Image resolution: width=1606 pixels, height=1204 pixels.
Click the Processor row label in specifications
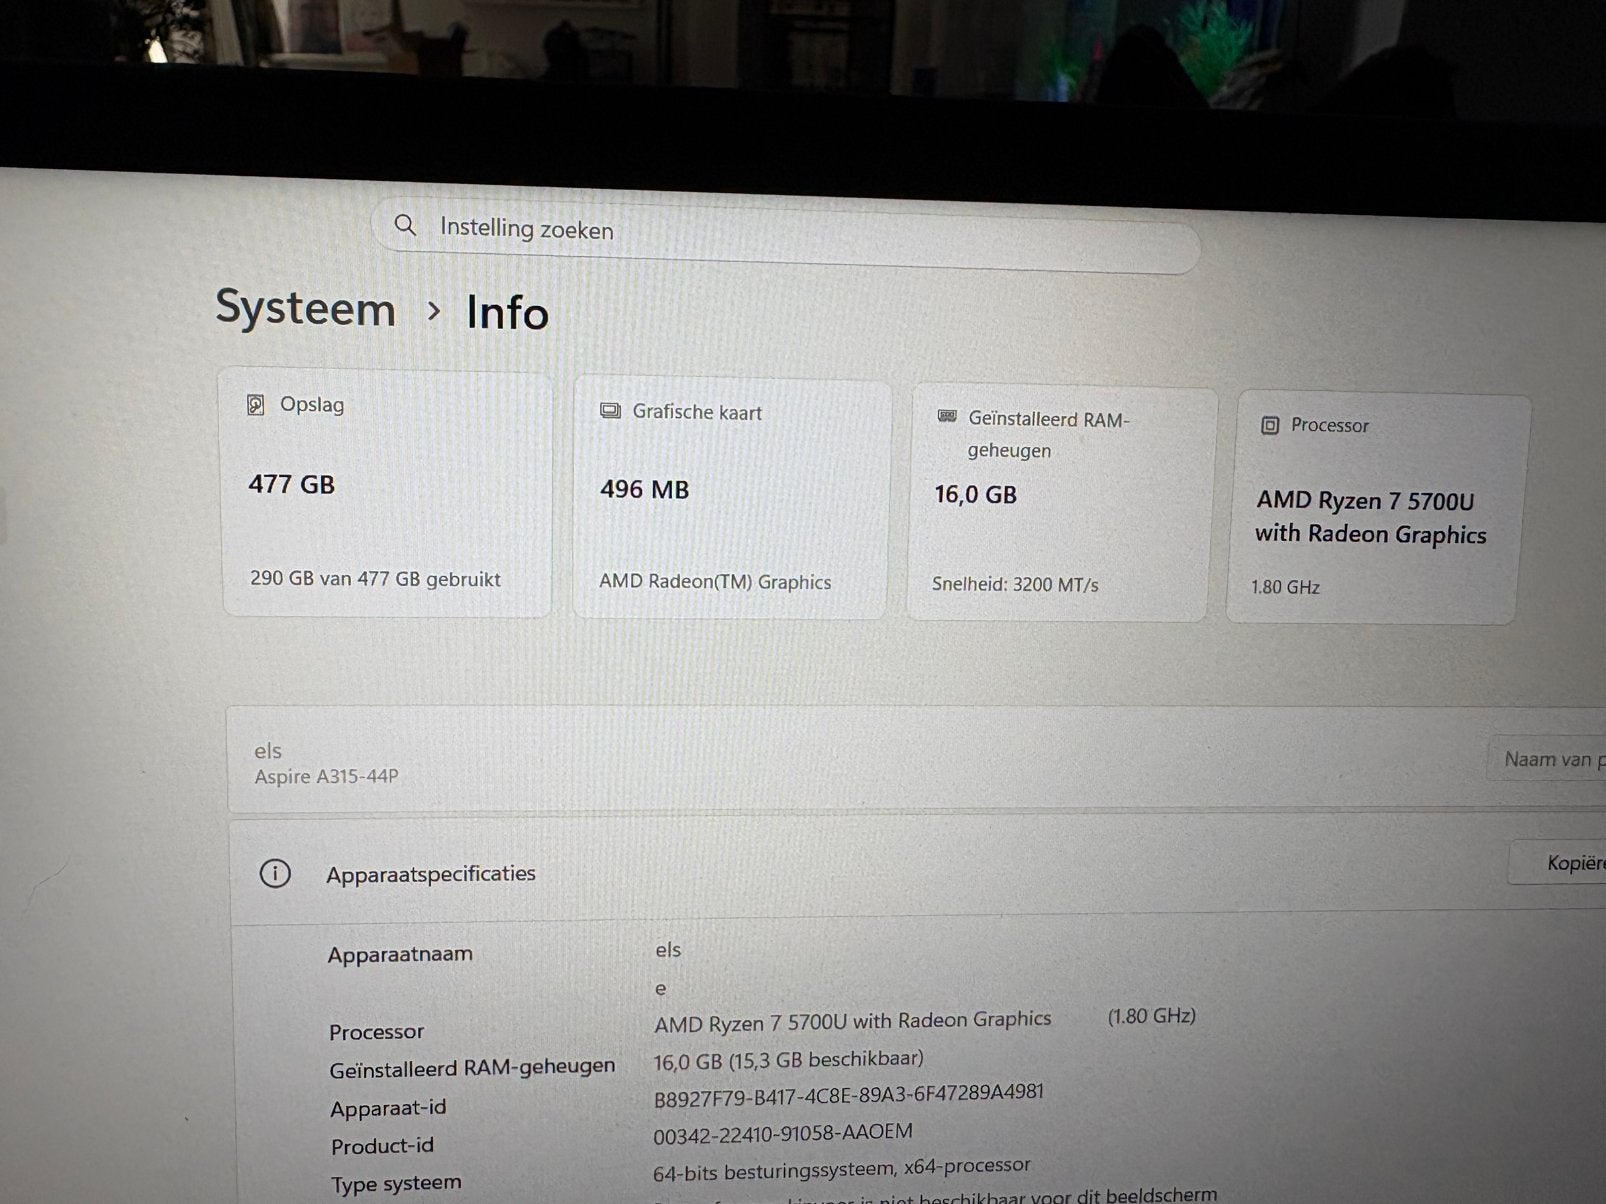click(x=376, y=1031)
